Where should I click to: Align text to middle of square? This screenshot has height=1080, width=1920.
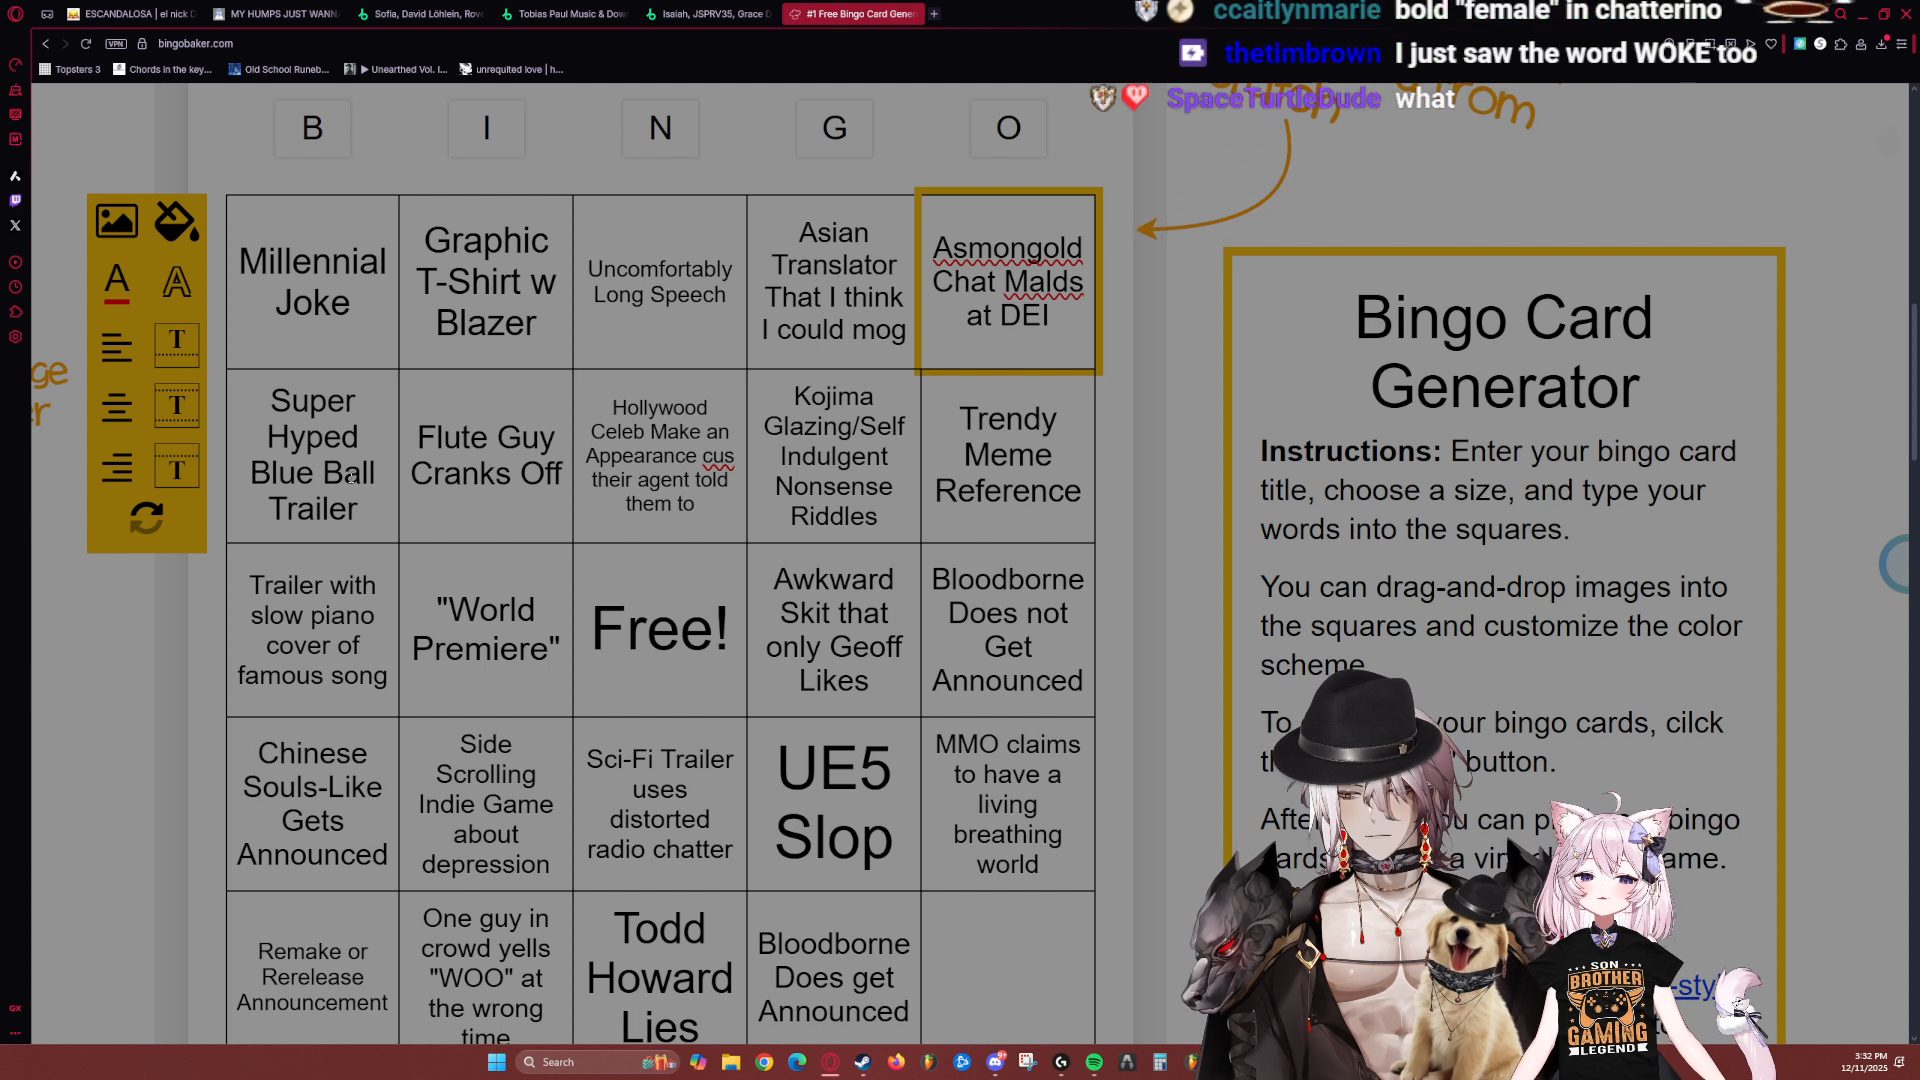176,406
